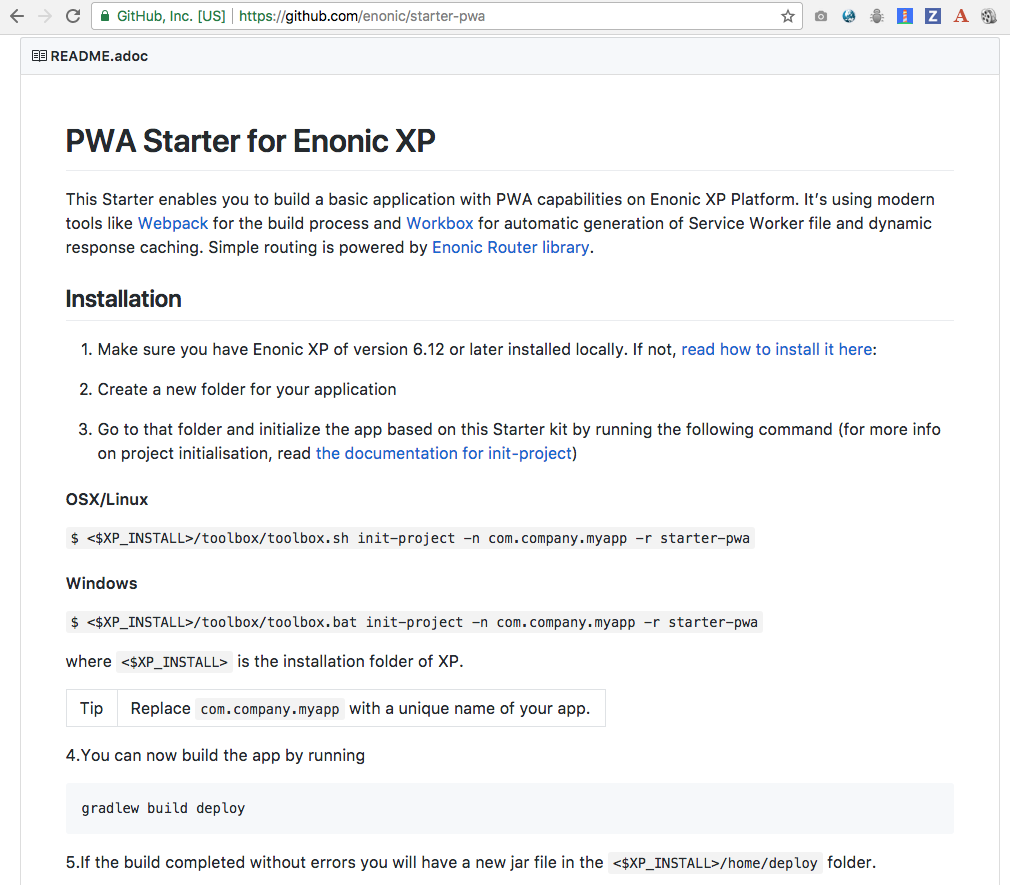This screenshot has height=885, width=1010.
Task: Click the com.company.myapp code in Tip
Action: (270, 709)
